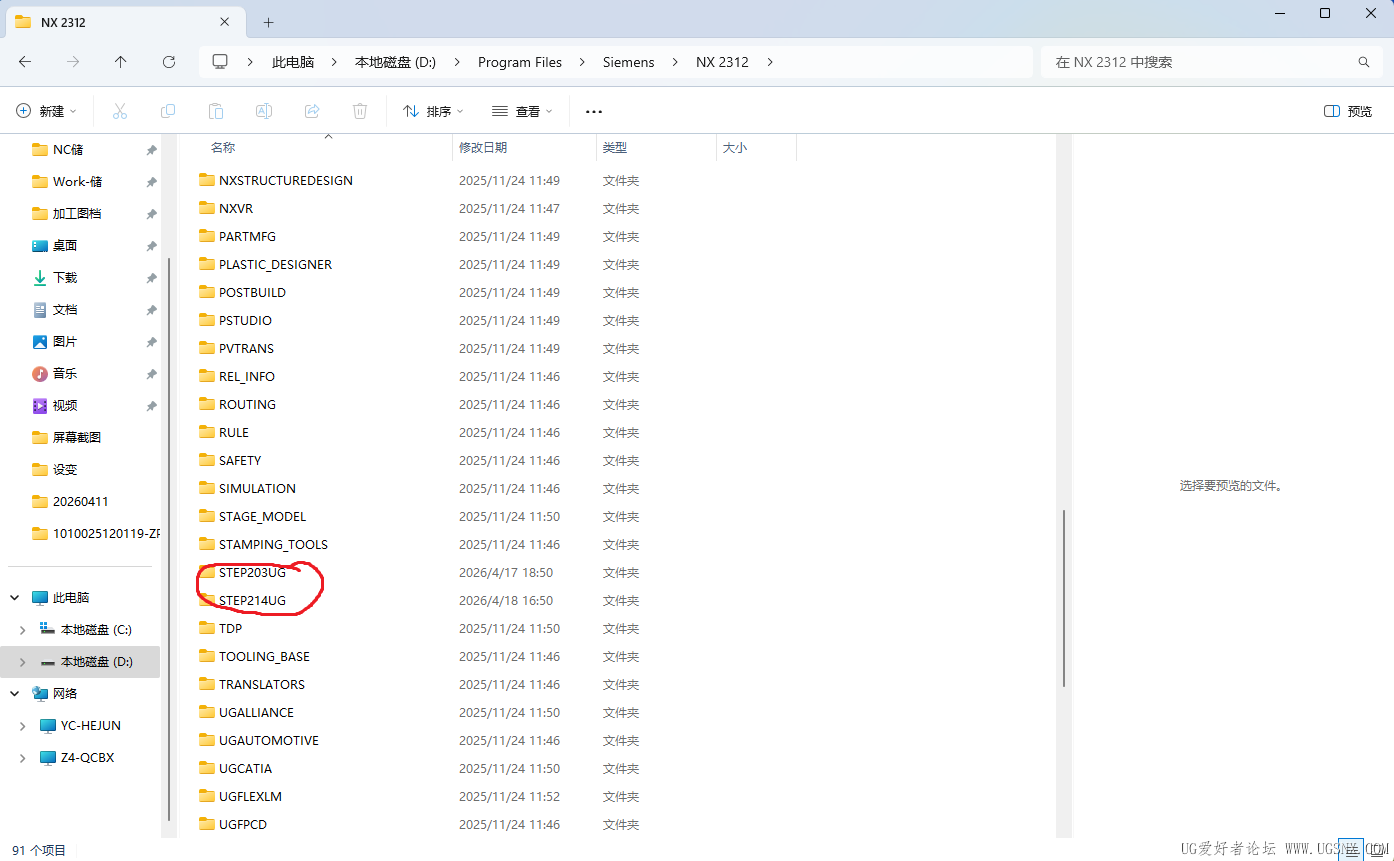Open the 排序 sort dropdown
Screen dimensions: 1394x861
pos(435,112)
